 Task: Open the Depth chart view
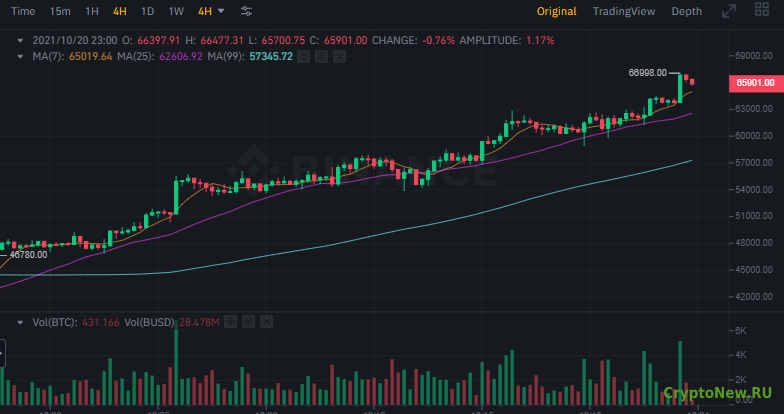tap(686, 11)
